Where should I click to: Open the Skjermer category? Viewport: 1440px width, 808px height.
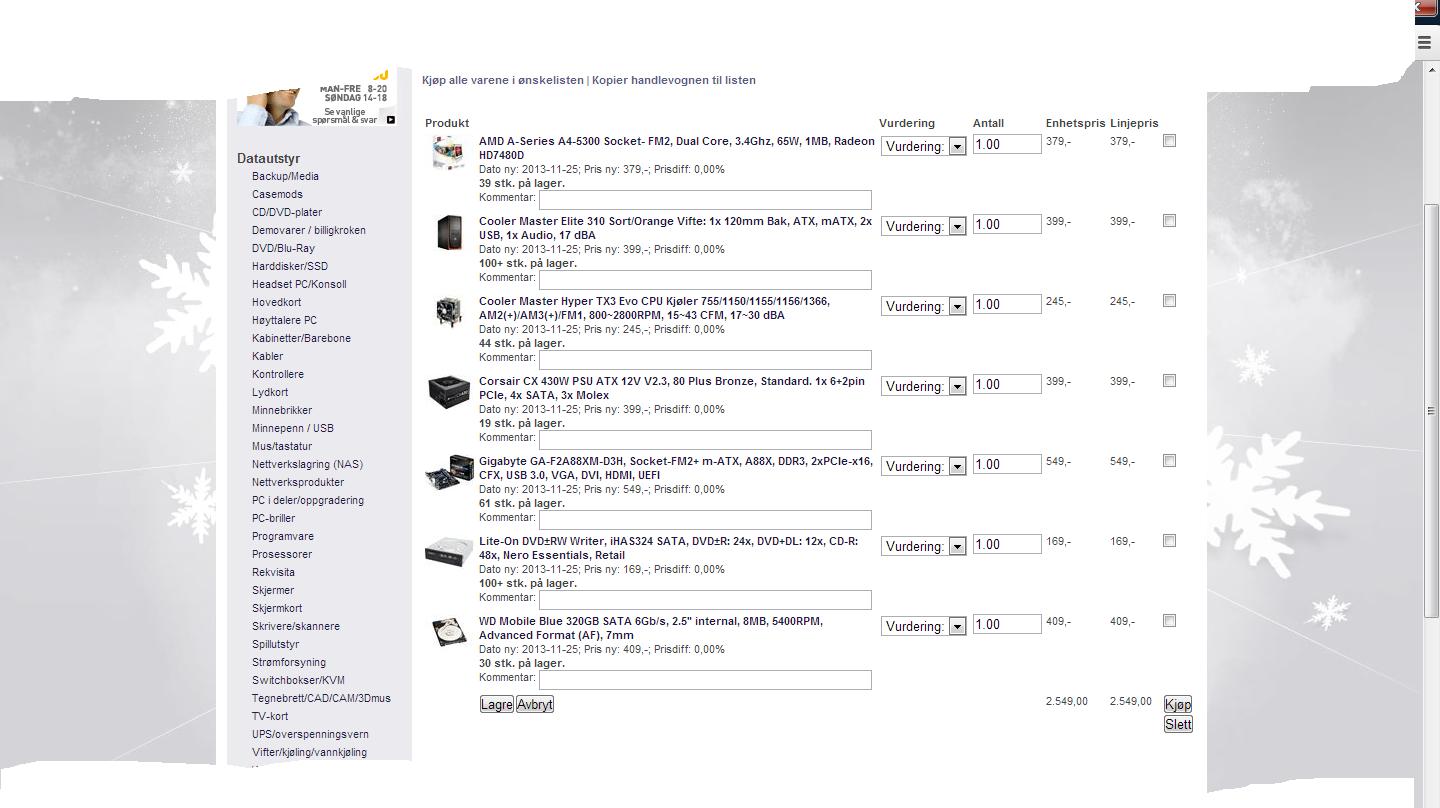click(273, 590)
